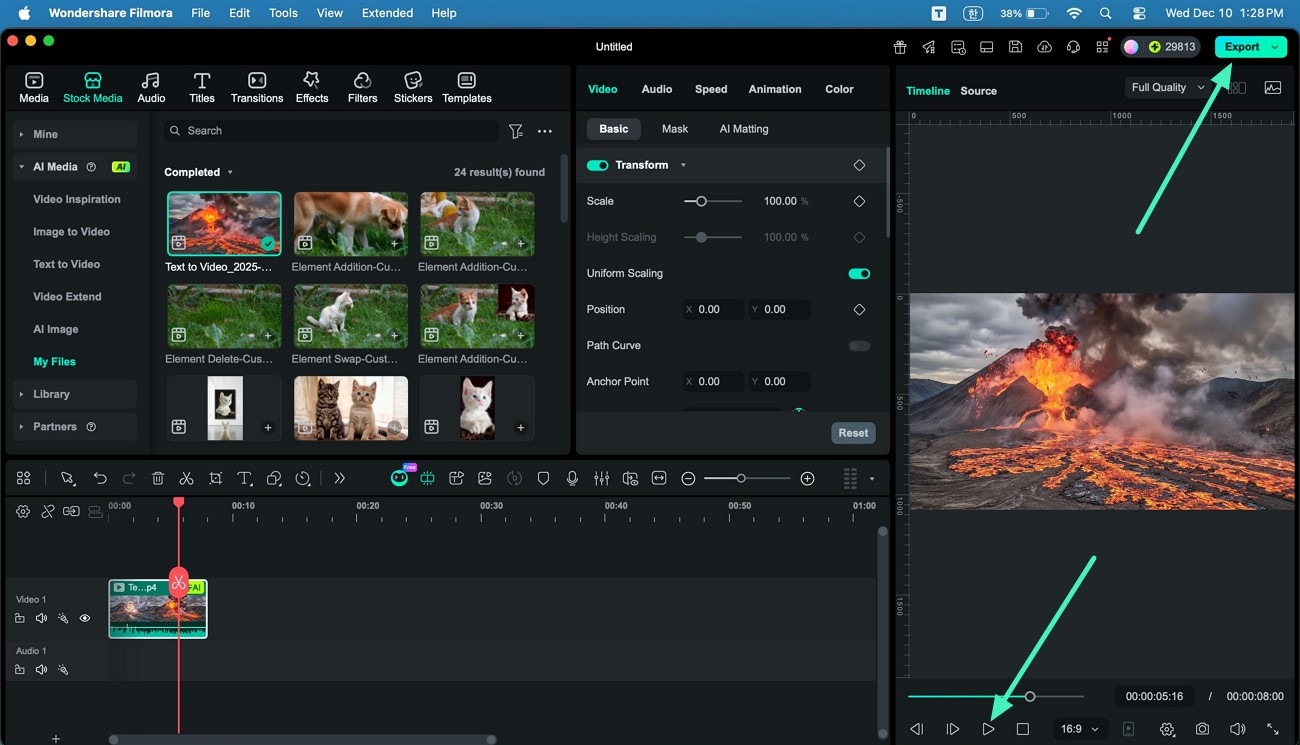Screen dimensions: 1300x745
Task: Open the Stickers panel
Action: 413,87
